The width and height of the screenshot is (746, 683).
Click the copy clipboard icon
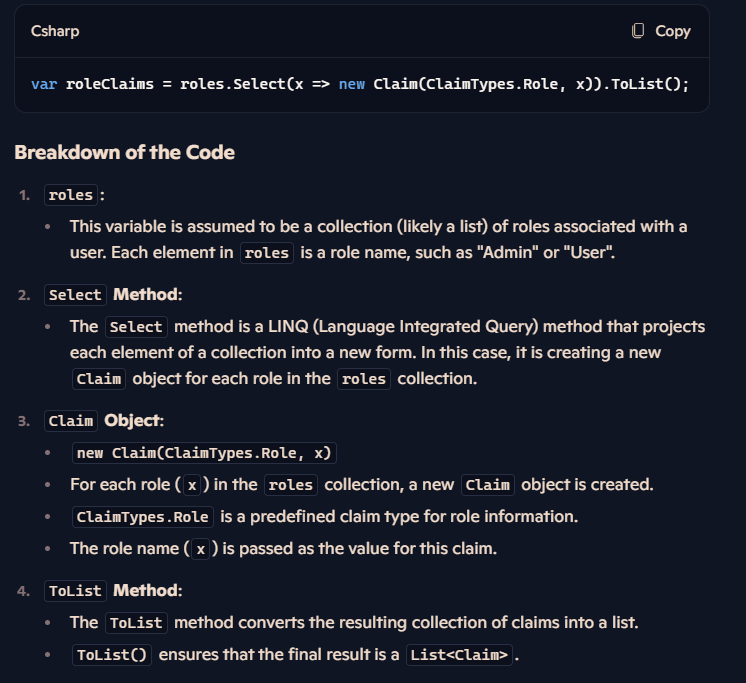pyautogui.click(x=638, y=31)
